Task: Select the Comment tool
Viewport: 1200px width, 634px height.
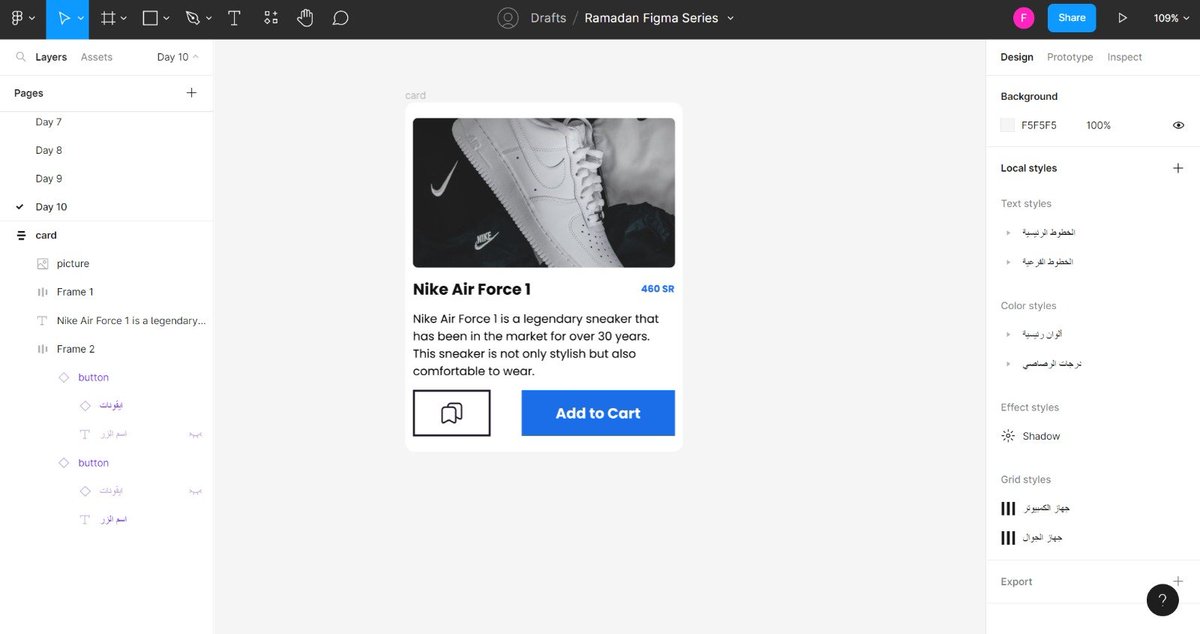Action: coord(341,18)
